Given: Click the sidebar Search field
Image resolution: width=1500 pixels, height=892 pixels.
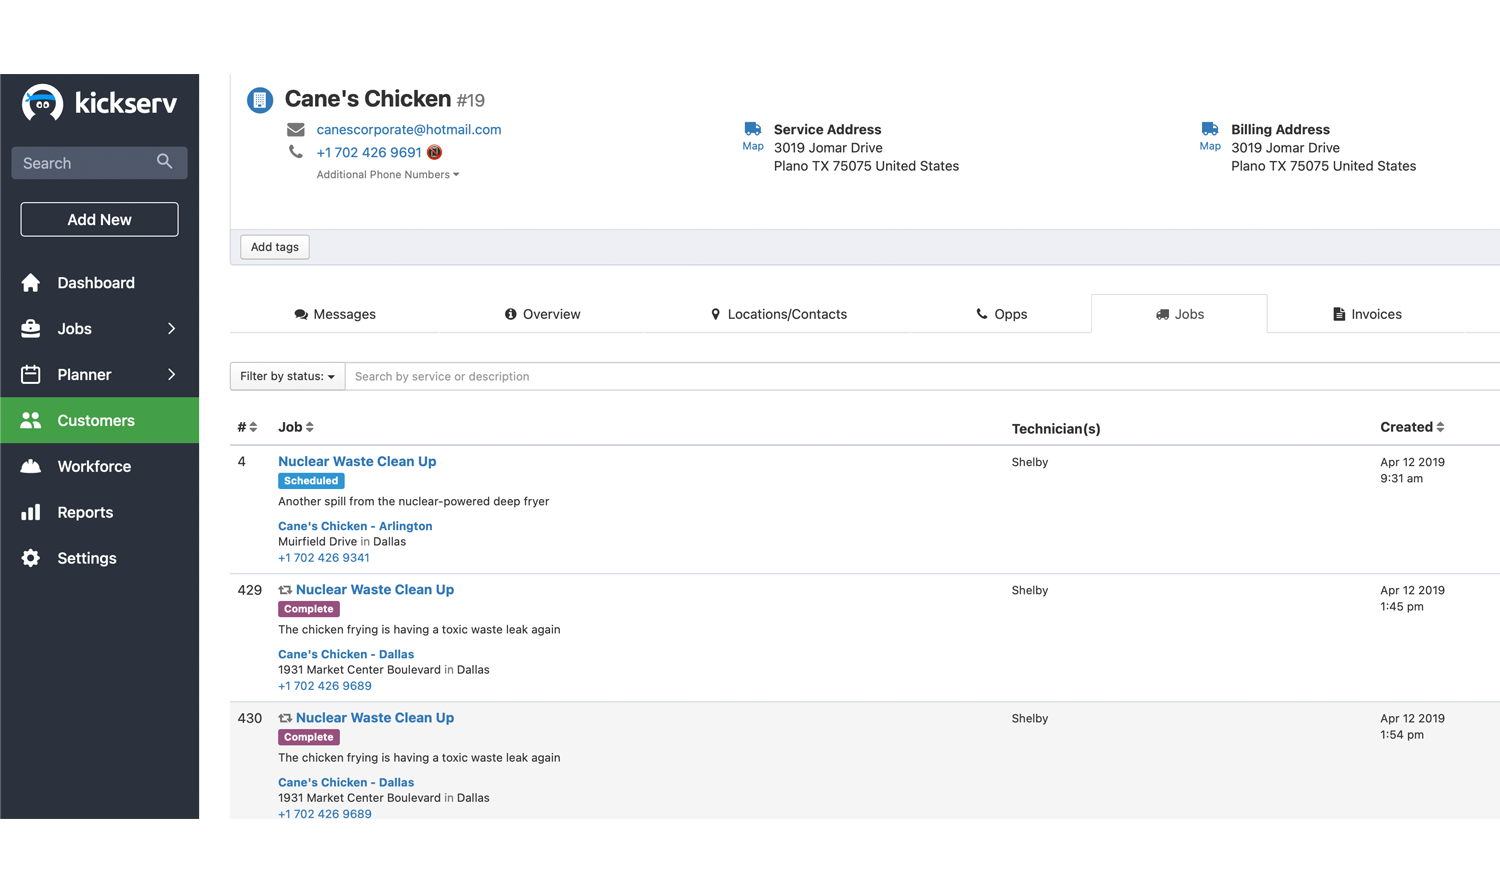Looking at the screenshot, I should click(99, 163).
